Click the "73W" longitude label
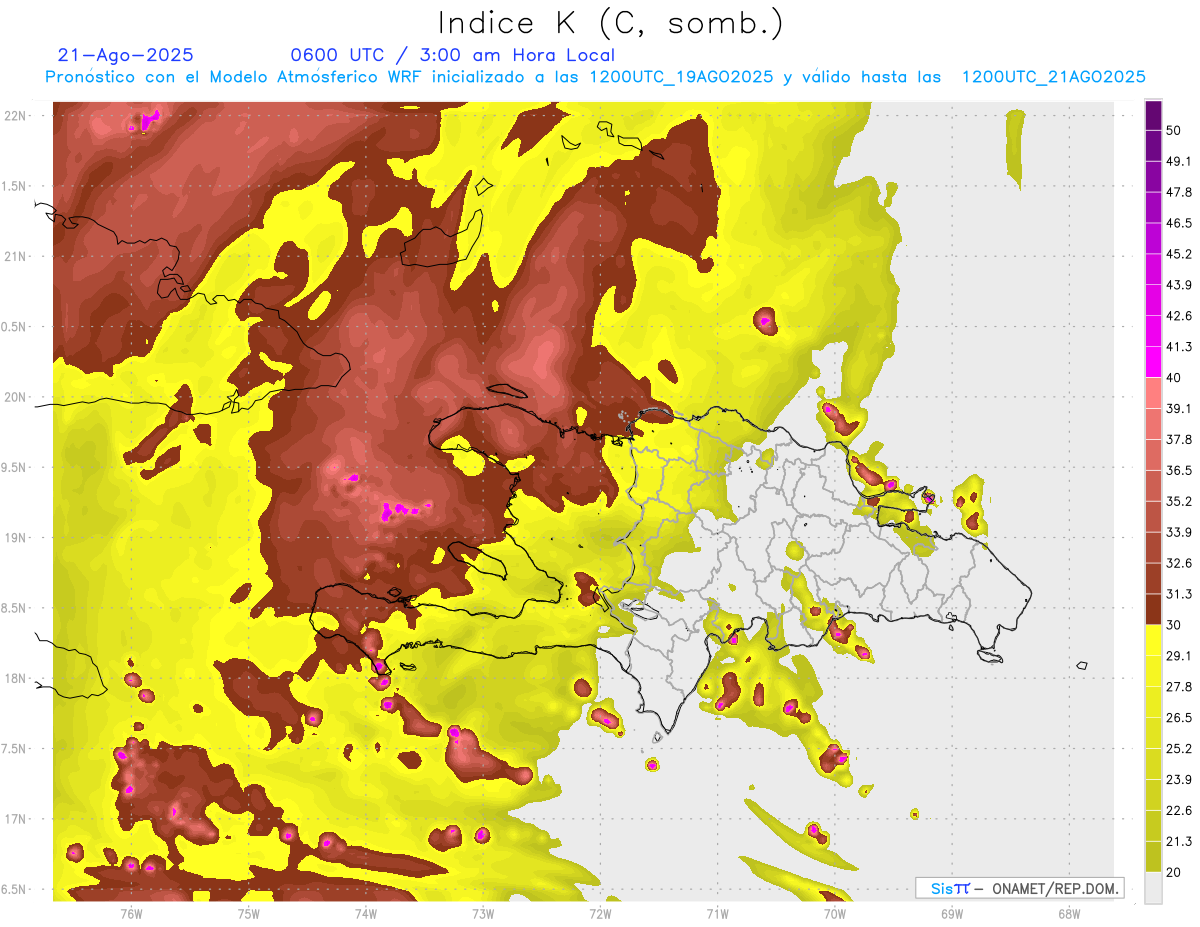The image size is (1200, 927). [x=483, y=913]
